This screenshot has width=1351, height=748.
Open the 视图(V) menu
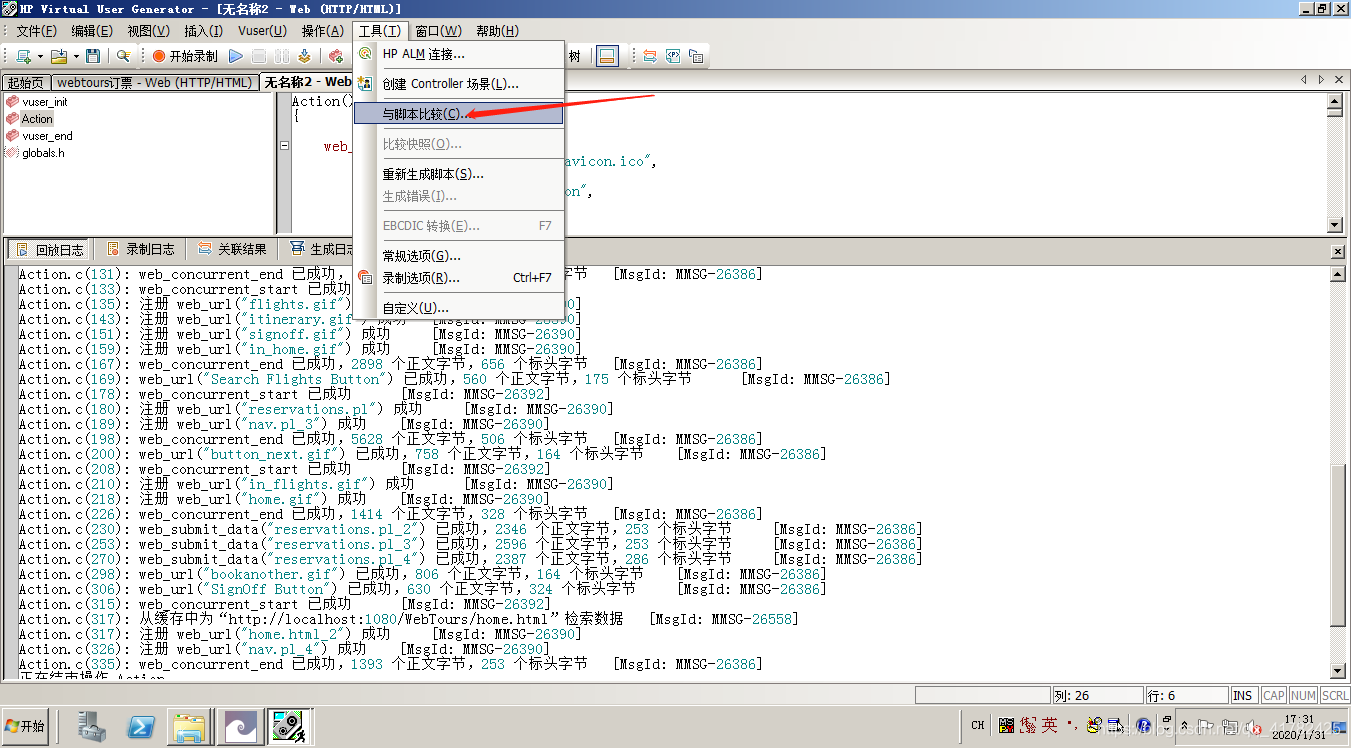[148, 31]
